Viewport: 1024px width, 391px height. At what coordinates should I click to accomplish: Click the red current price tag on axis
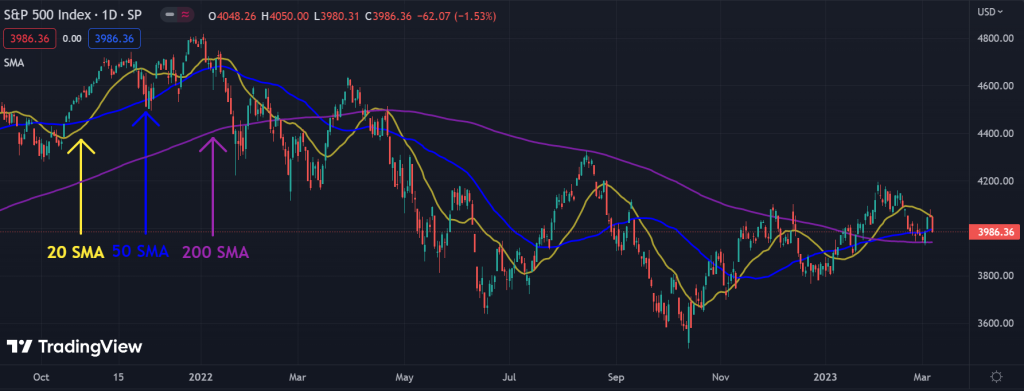point(995,232)
